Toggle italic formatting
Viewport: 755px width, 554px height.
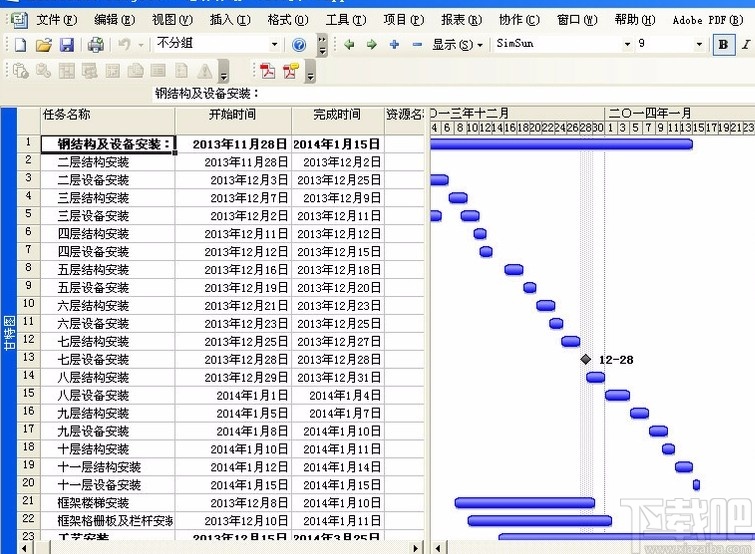click(x=746, y=45)
